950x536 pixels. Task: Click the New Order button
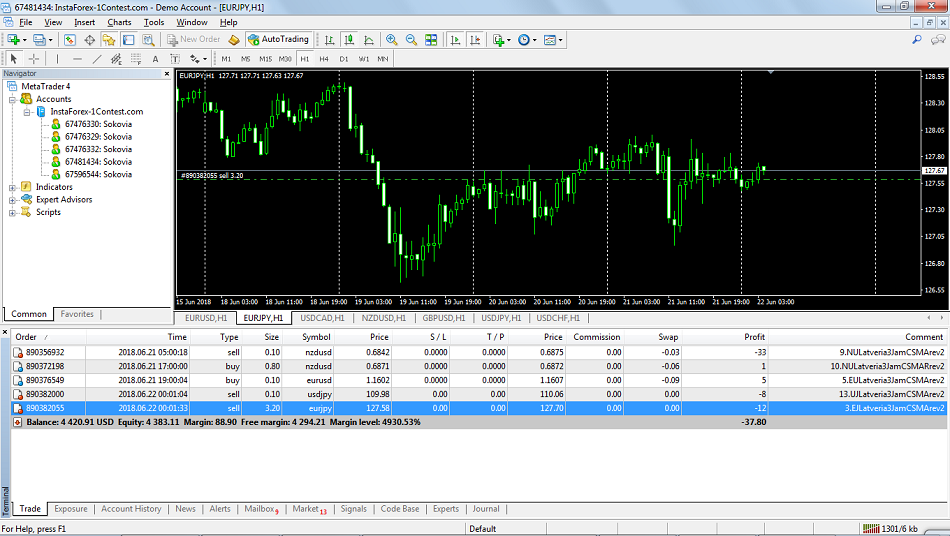point(193,39)
